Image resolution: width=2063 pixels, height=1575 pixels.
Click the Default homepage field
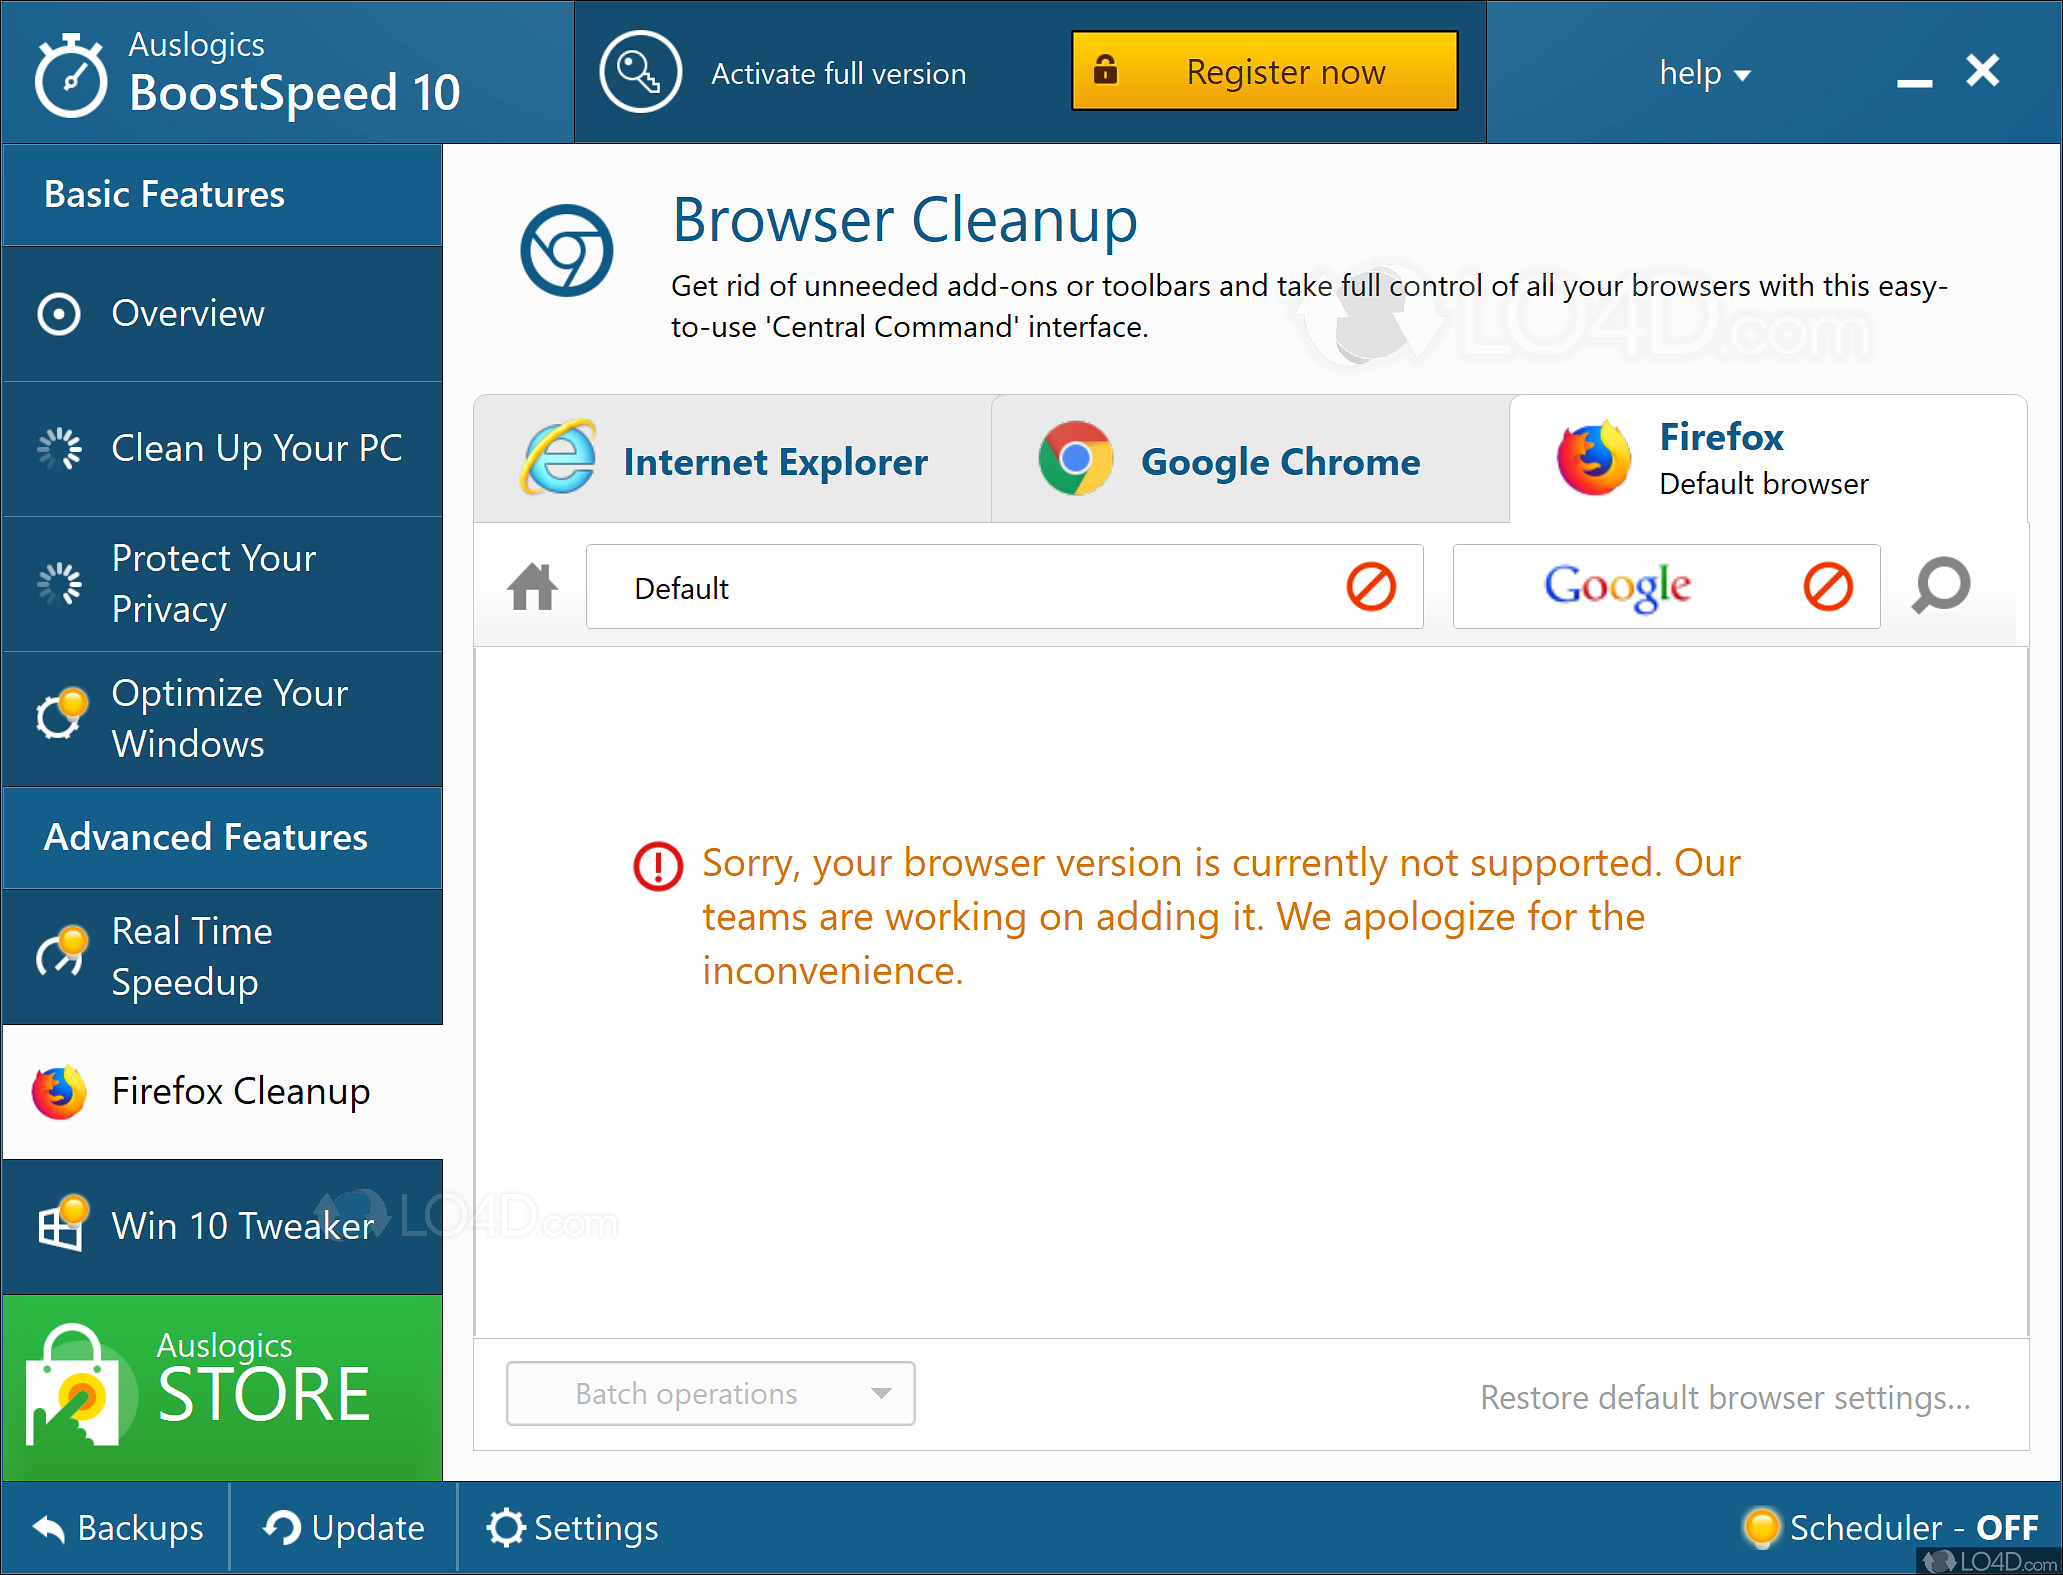960,588
